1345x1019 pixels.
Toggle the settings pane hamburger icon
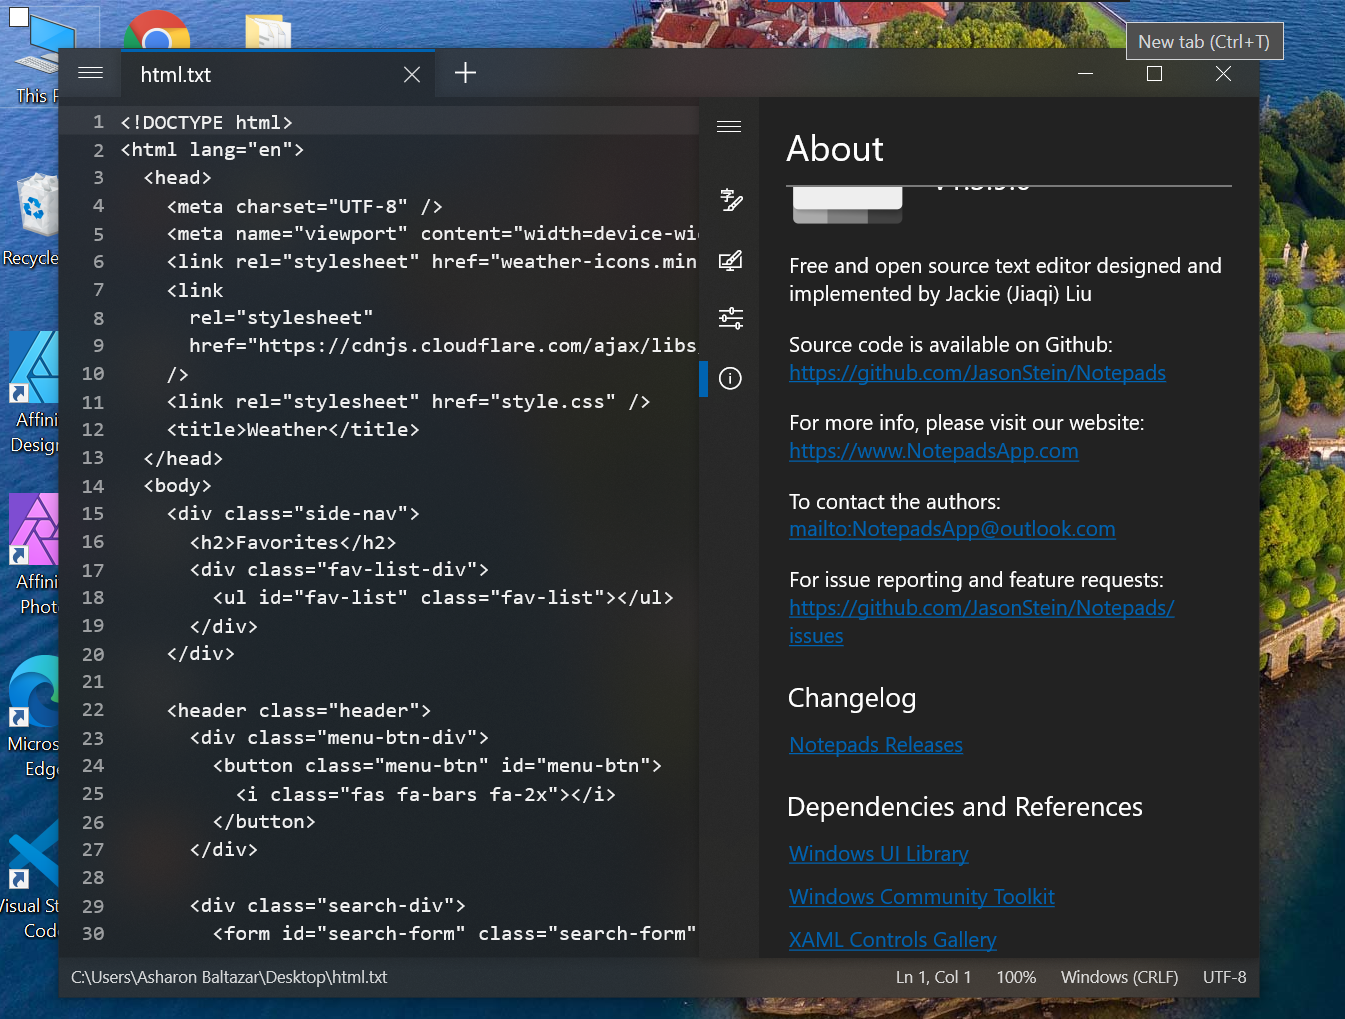(729, 126)
